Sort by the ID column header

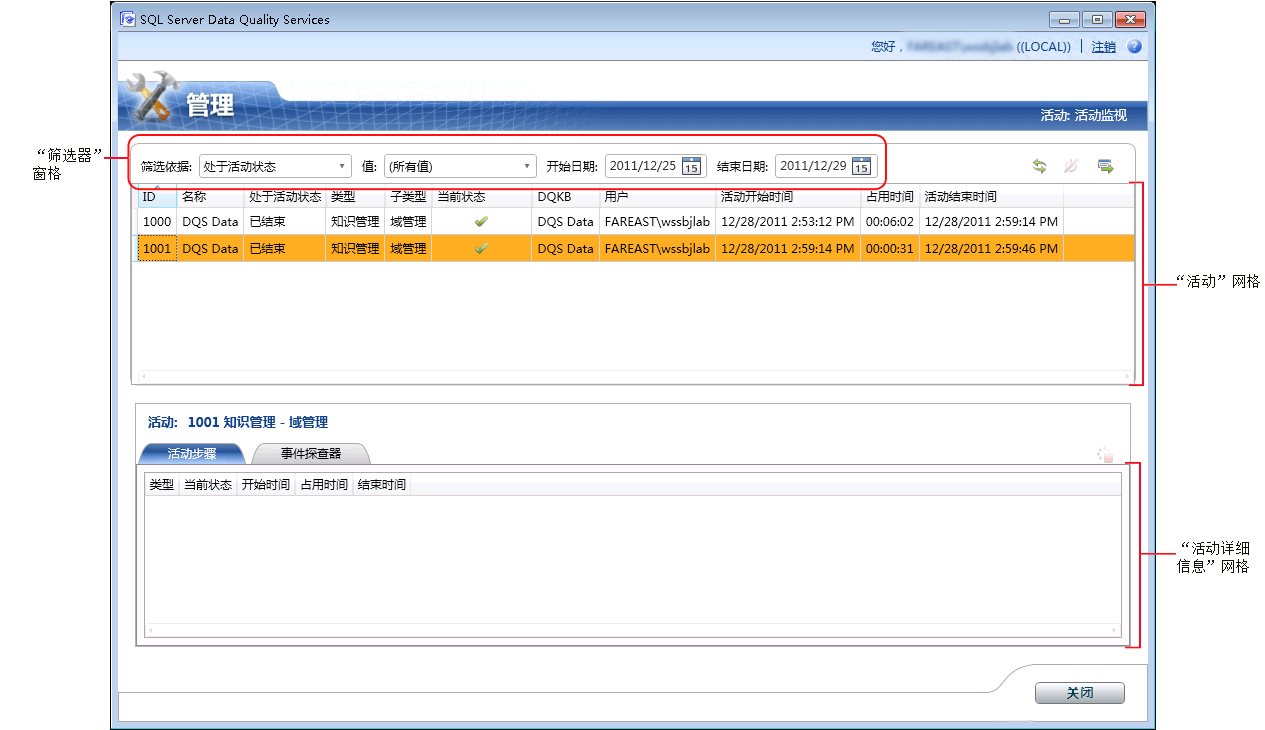pyautogui.click(x=157, y=197)
